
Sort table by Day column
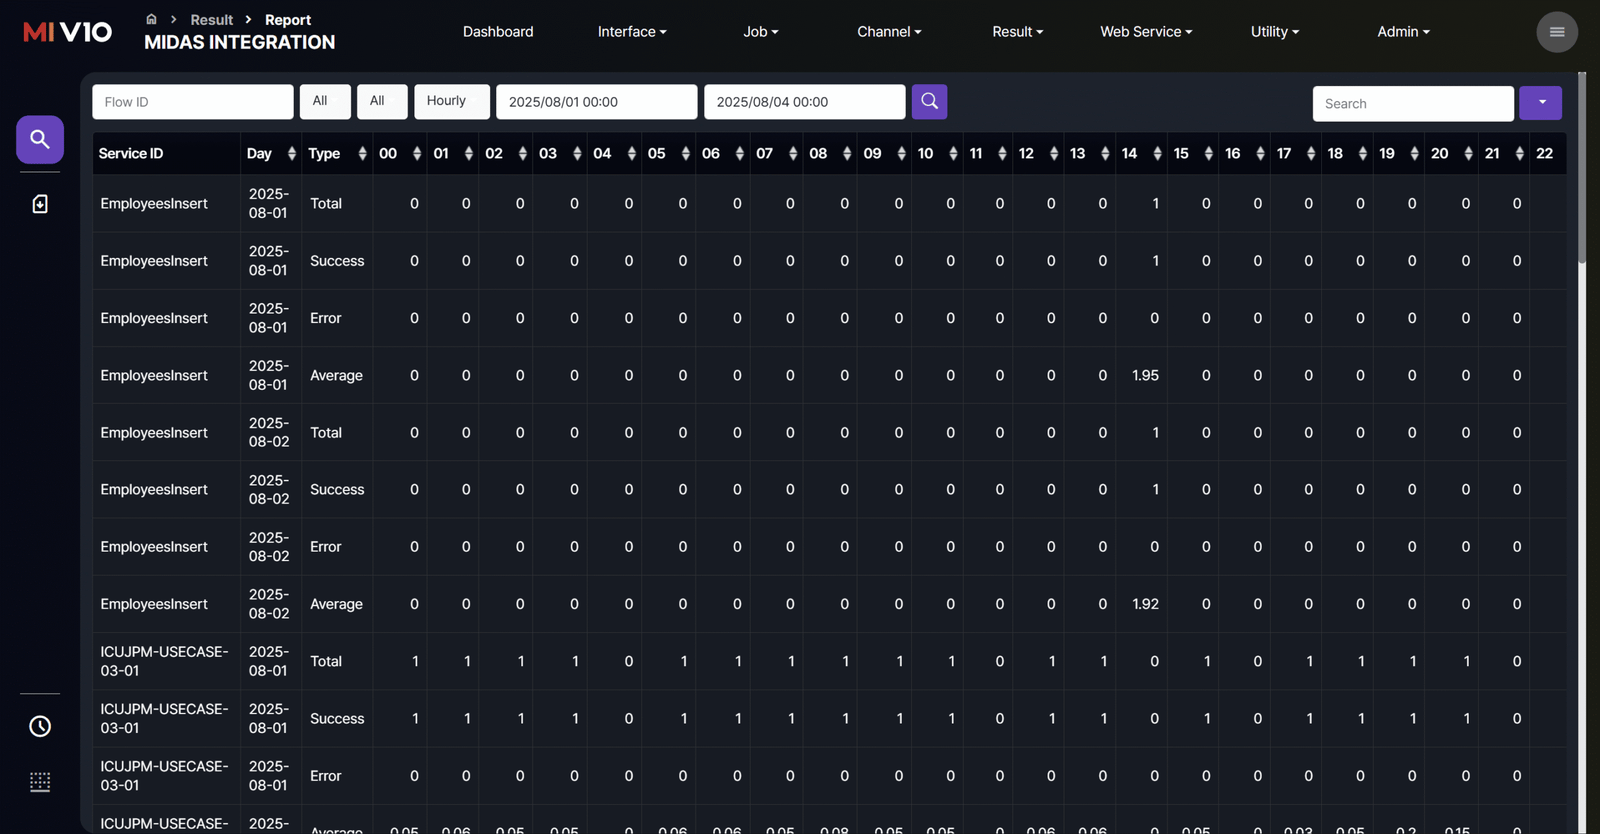[x=291, y=153]
